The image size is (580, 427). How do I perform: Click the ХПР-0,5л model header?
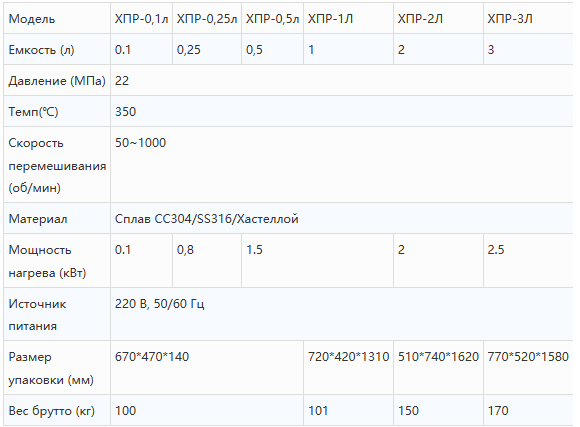click(x=272, y=18)
